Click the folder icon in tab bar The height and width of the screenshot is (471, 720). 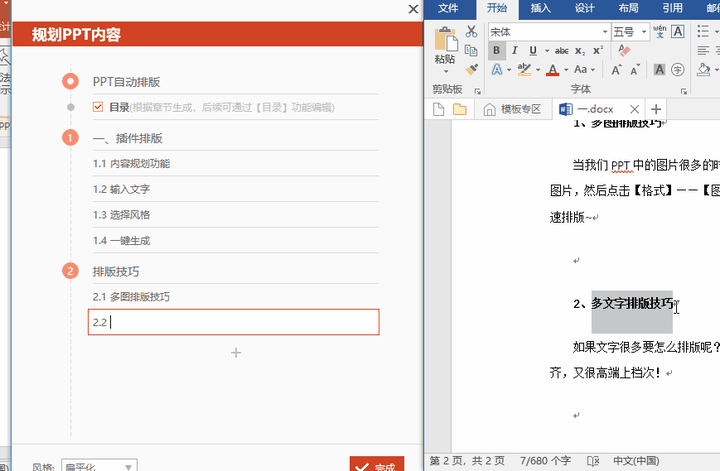(x=460, y=109)
